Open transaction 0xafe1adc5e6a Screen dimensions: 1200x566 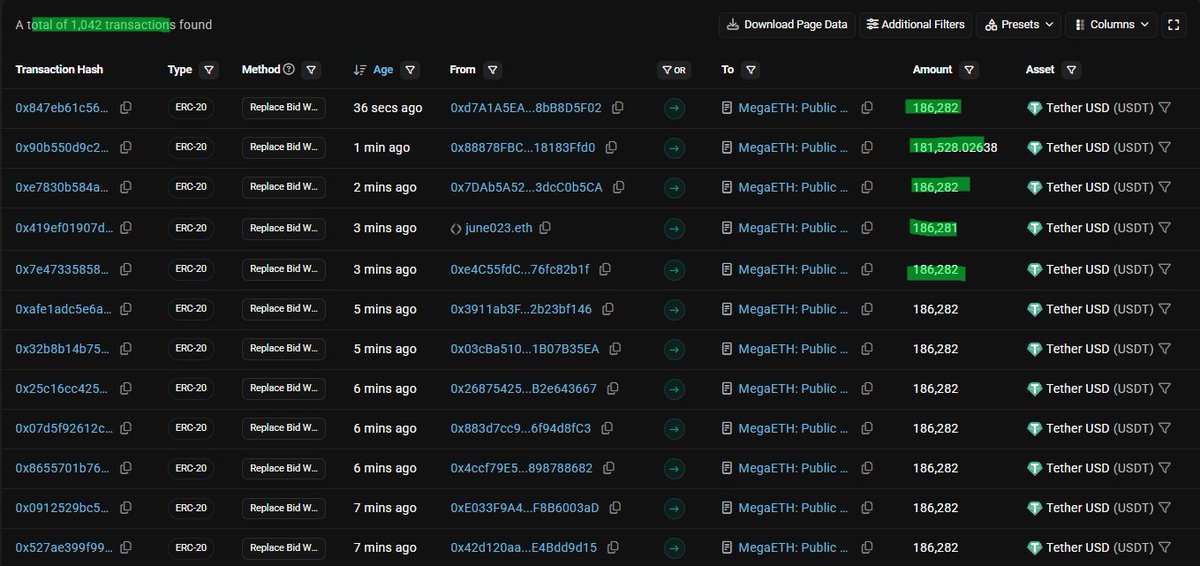click(63, 309)
